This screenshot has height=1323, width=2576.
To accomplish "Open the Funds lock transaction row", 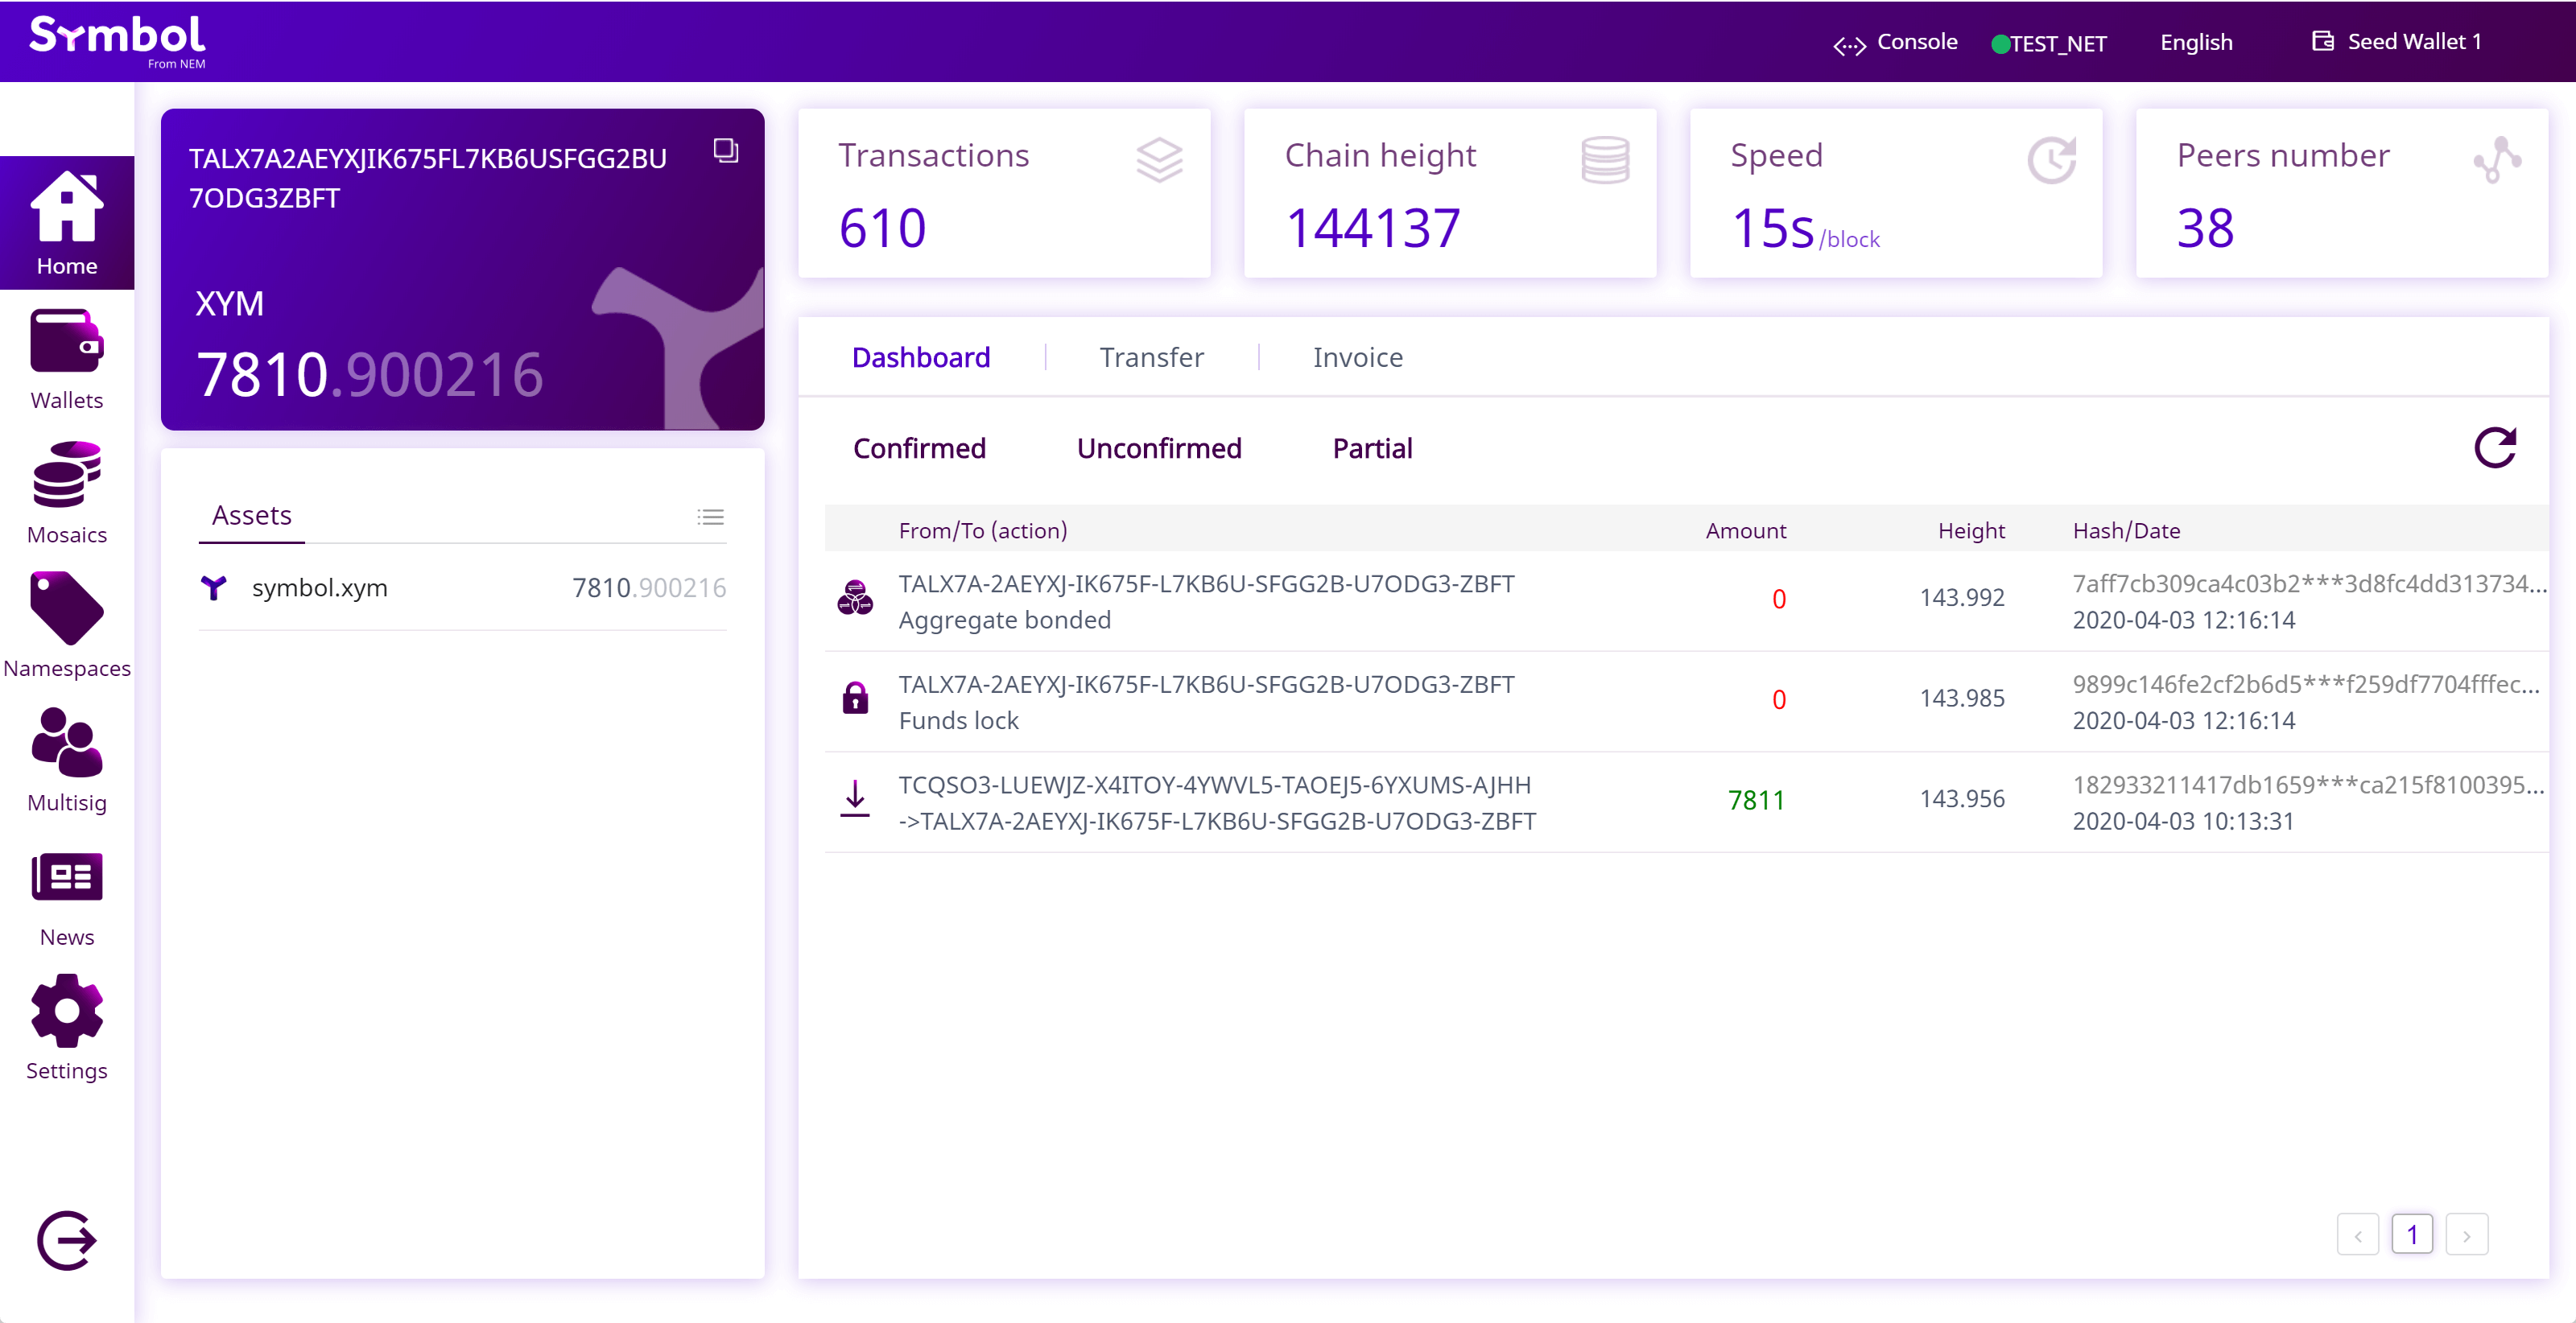I will tap(1686, 702).
